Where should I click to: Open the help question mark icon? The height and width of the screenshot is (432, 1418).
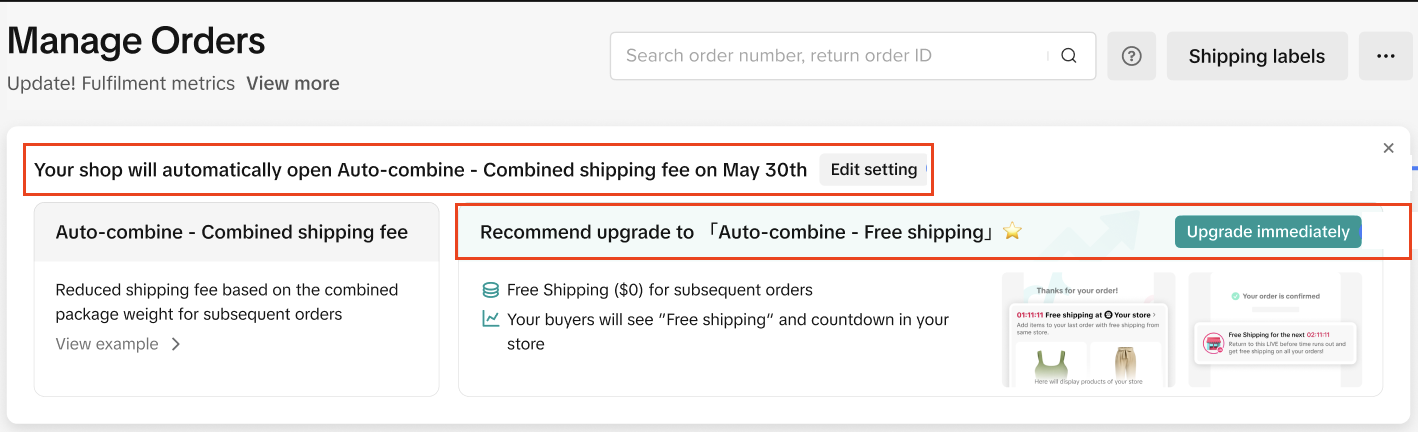point(1132,56)
